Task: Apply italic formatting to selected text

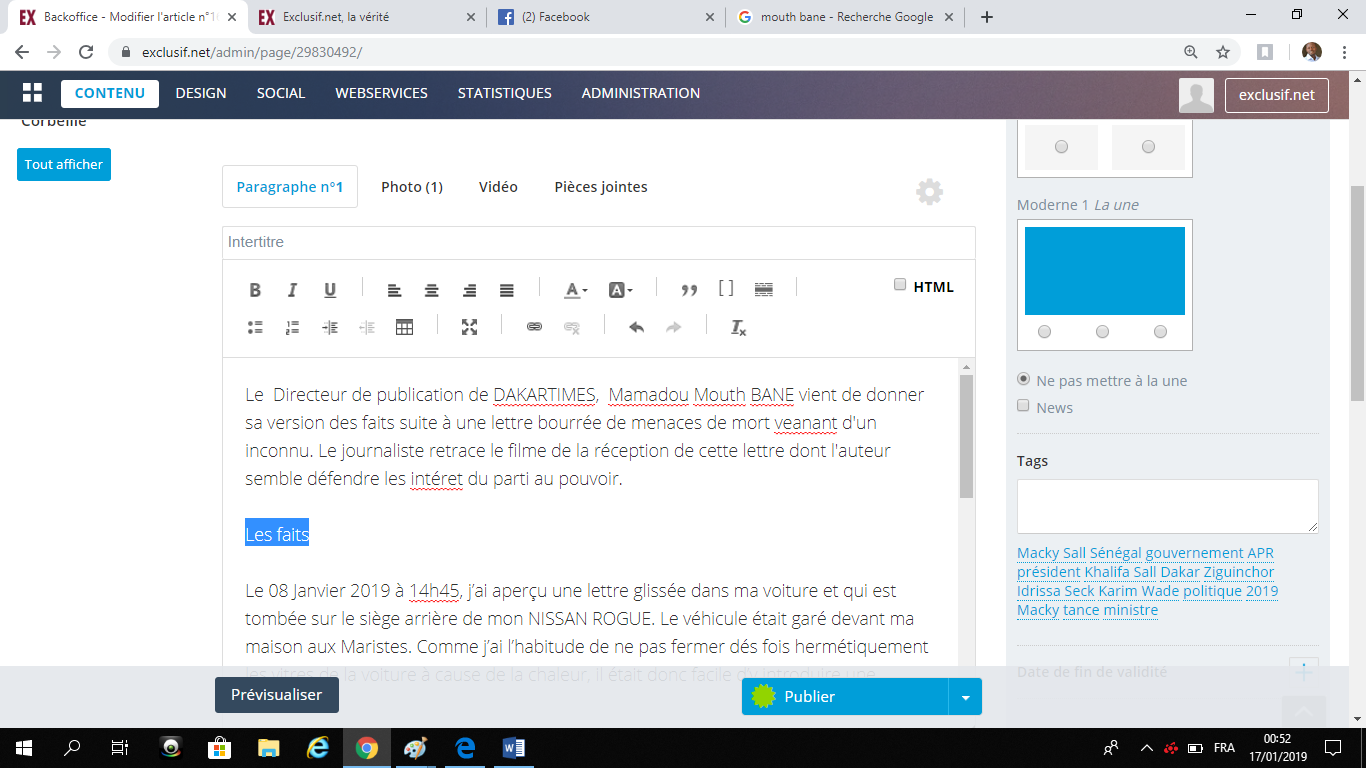Action: tap(292, 290)
